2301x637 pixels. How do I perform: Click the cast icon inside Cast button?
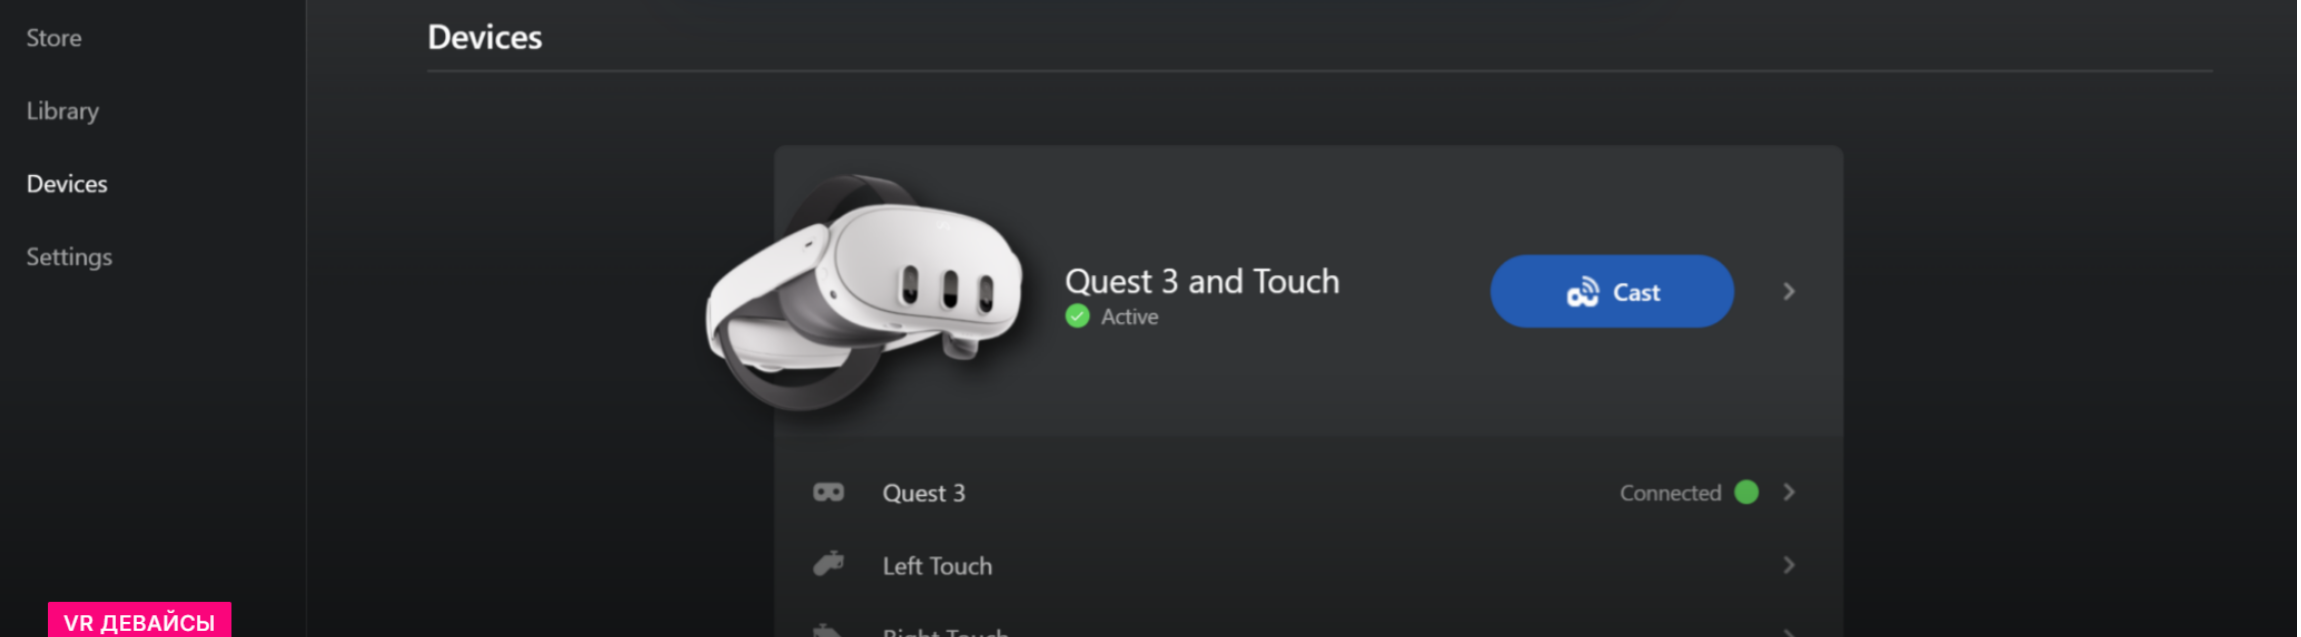tap(1583, 292)
